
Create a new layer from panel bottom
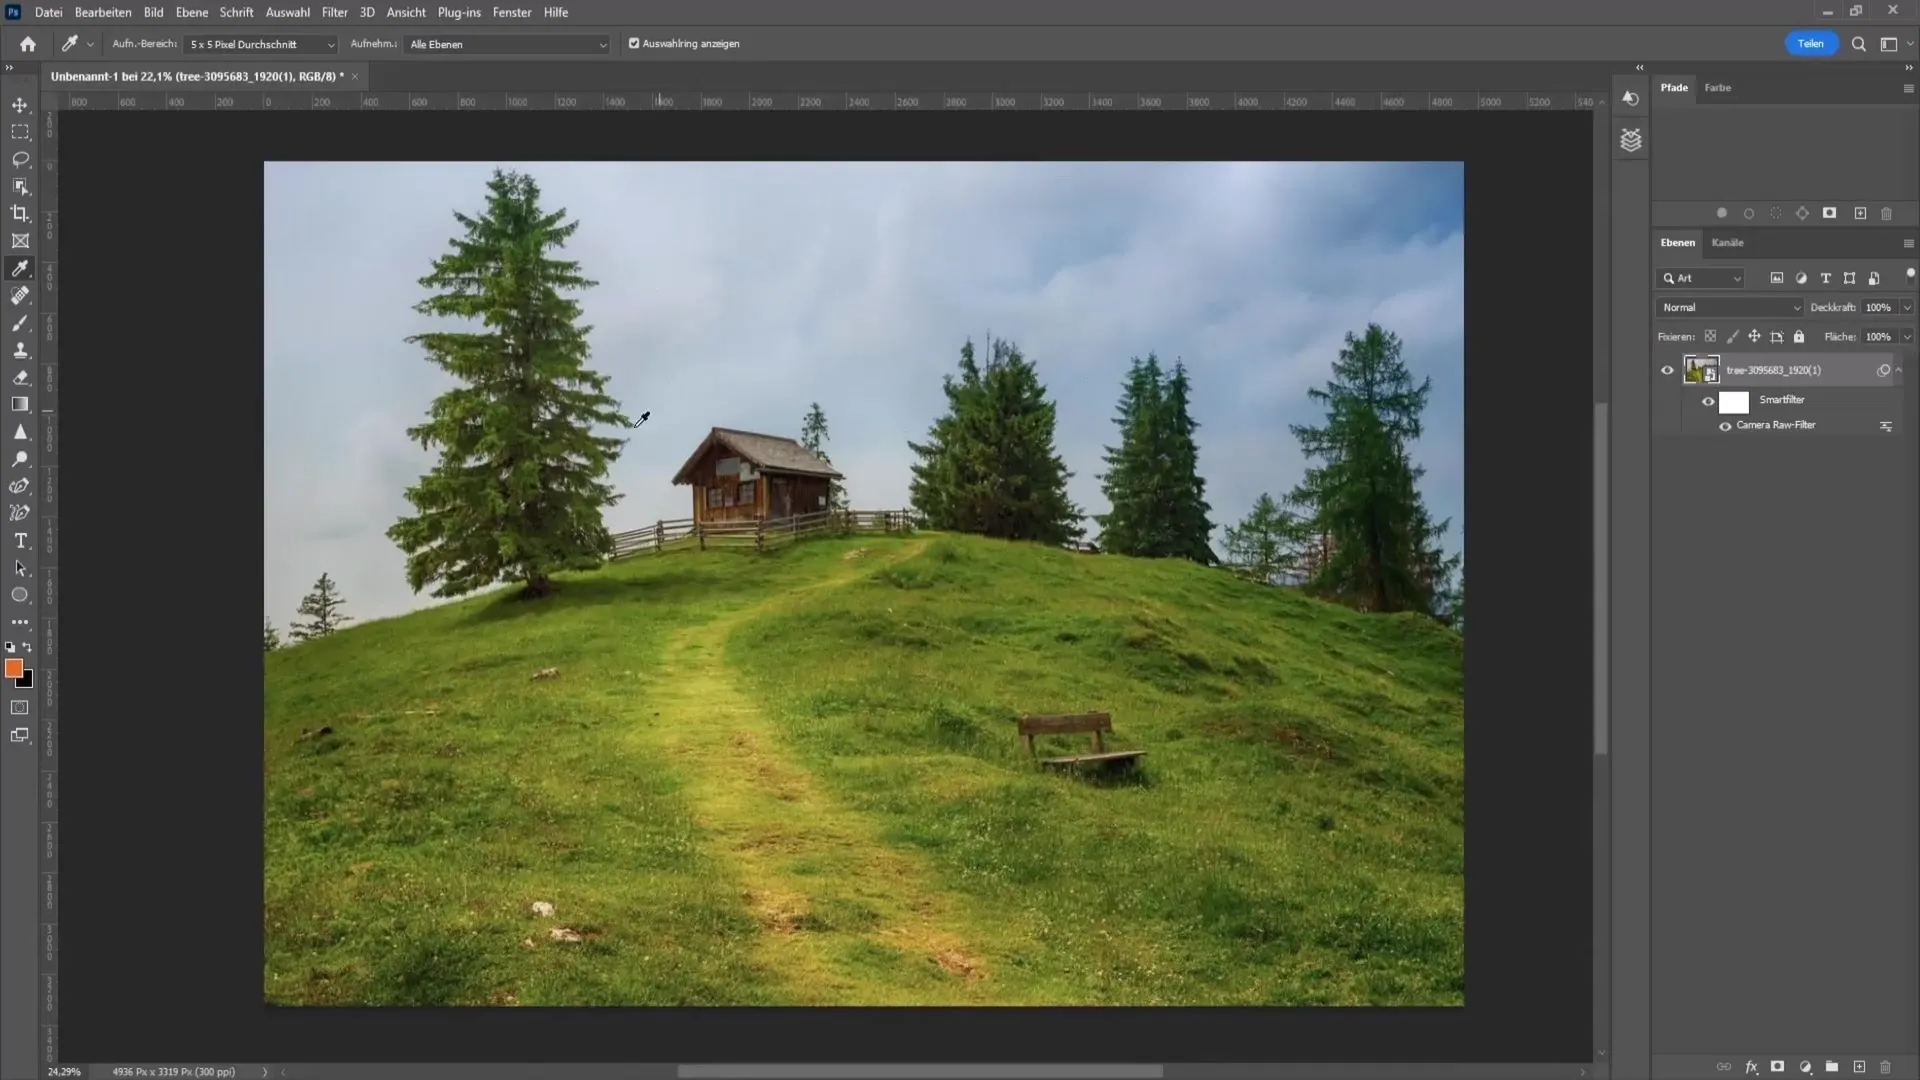(1859, 1067)
